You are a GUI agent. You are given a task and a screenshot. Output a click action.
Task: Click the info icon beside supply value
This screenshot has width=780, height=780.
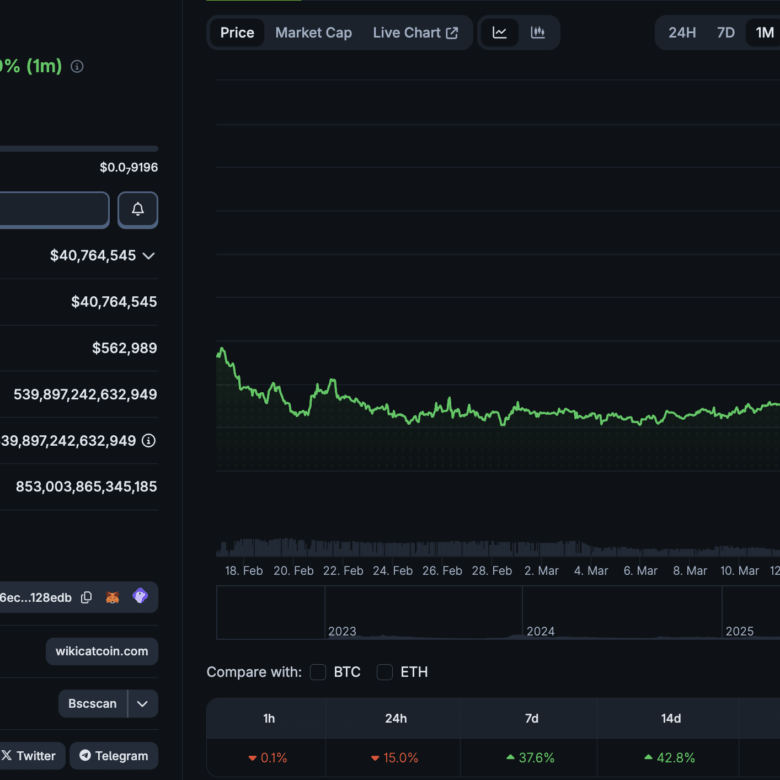[x=149, y=441]
